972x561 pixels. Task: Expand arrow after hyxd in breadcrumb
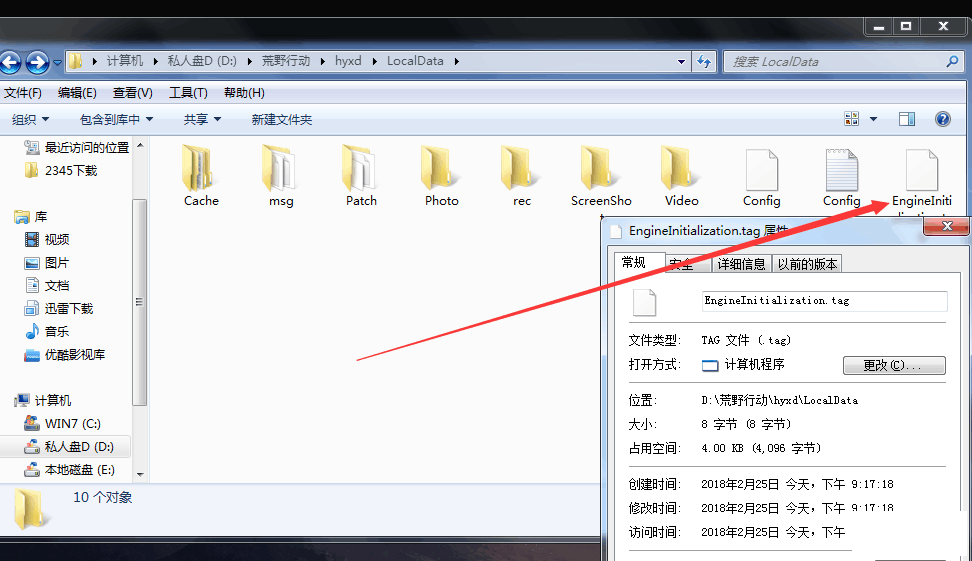point(374,61)
